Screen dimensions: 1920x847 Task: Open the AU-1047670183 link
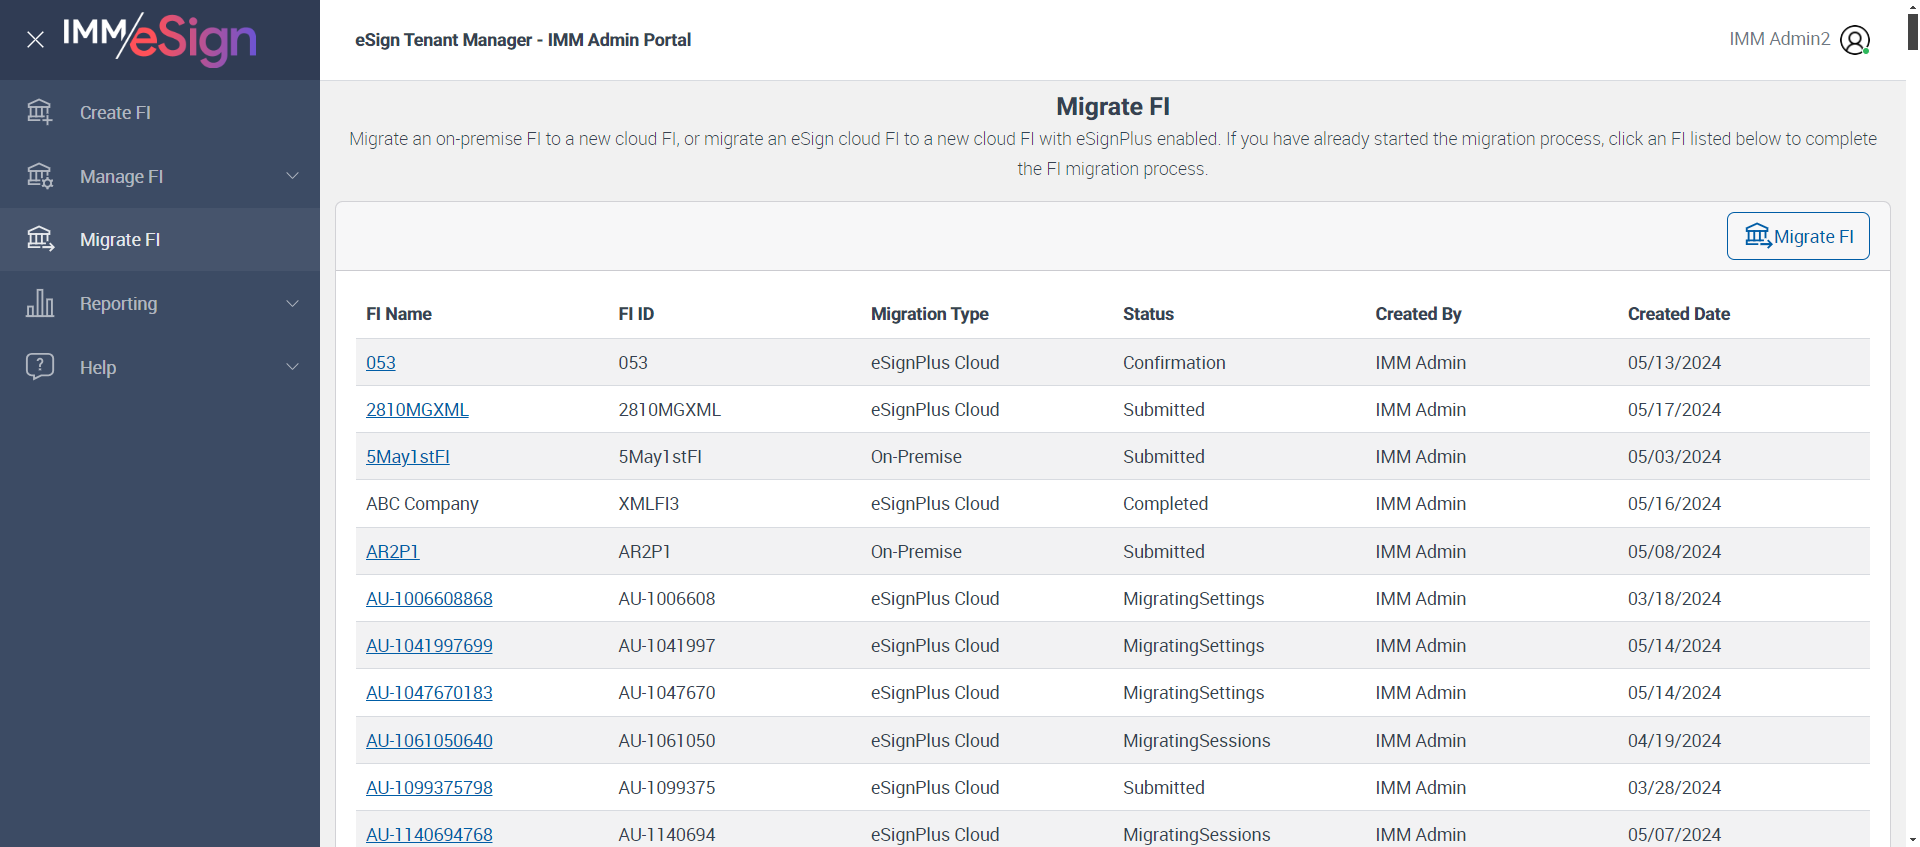pyautogui.click(x=429, y=693)
